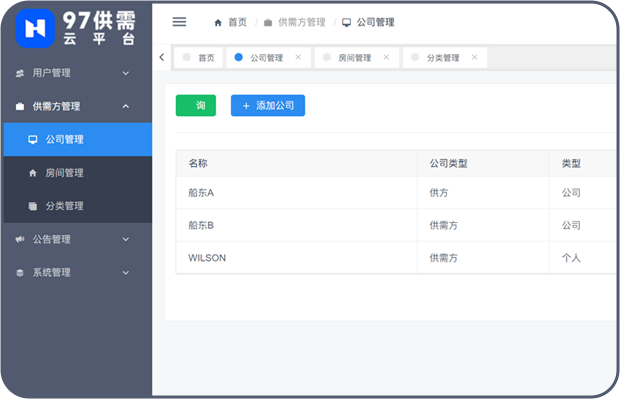
Task: Open the 公告管理 sidebar menu
Action: pos(78,239)
